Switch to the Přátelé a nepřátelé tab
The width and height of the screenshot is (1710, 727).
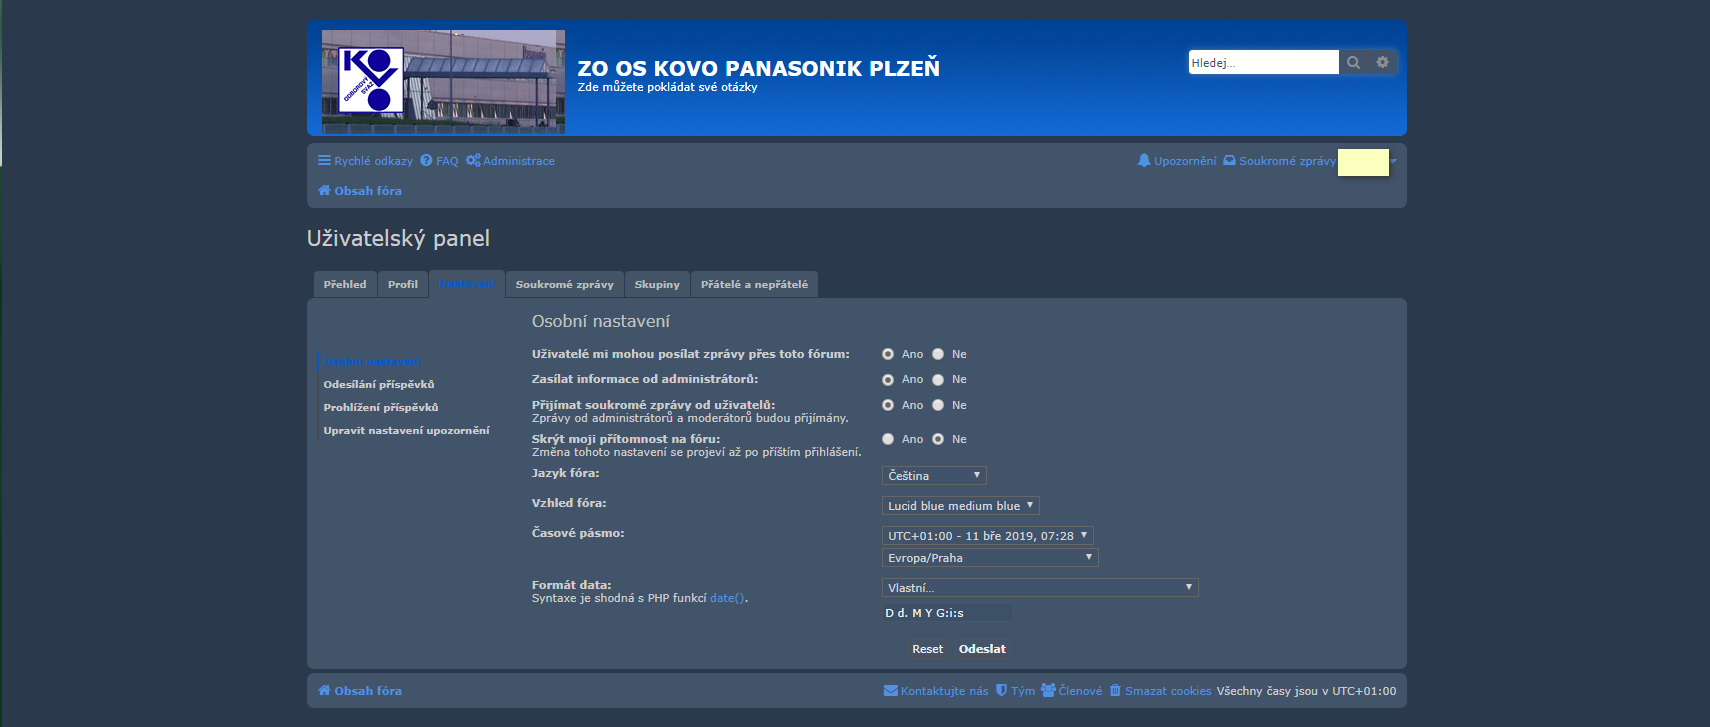(x=754, y=284)
